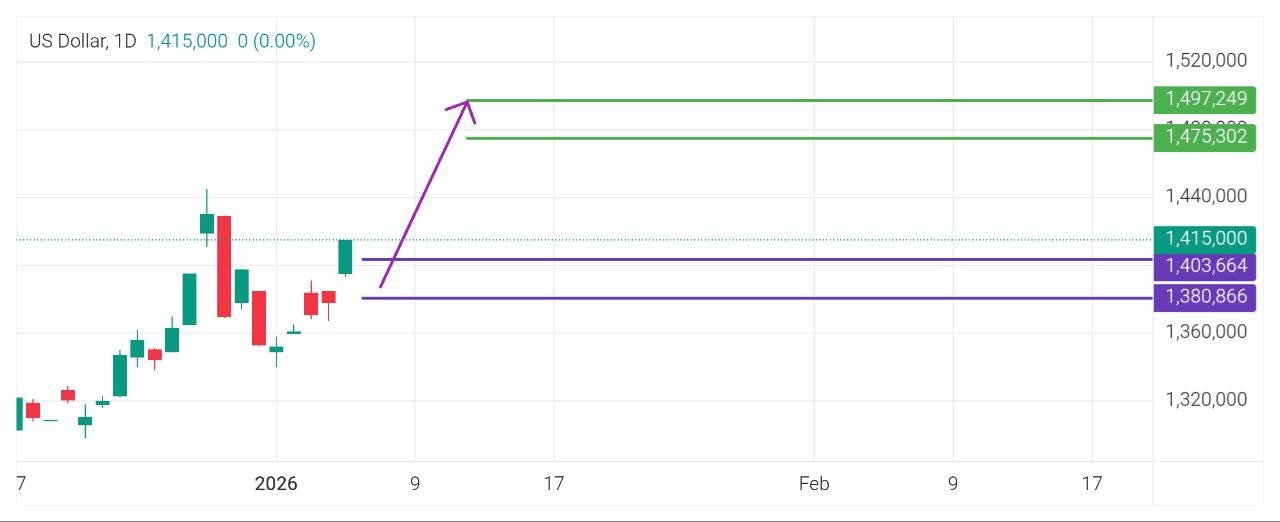Click the Feb label on time axis
1280x522 pixels.
coord(814,485)
